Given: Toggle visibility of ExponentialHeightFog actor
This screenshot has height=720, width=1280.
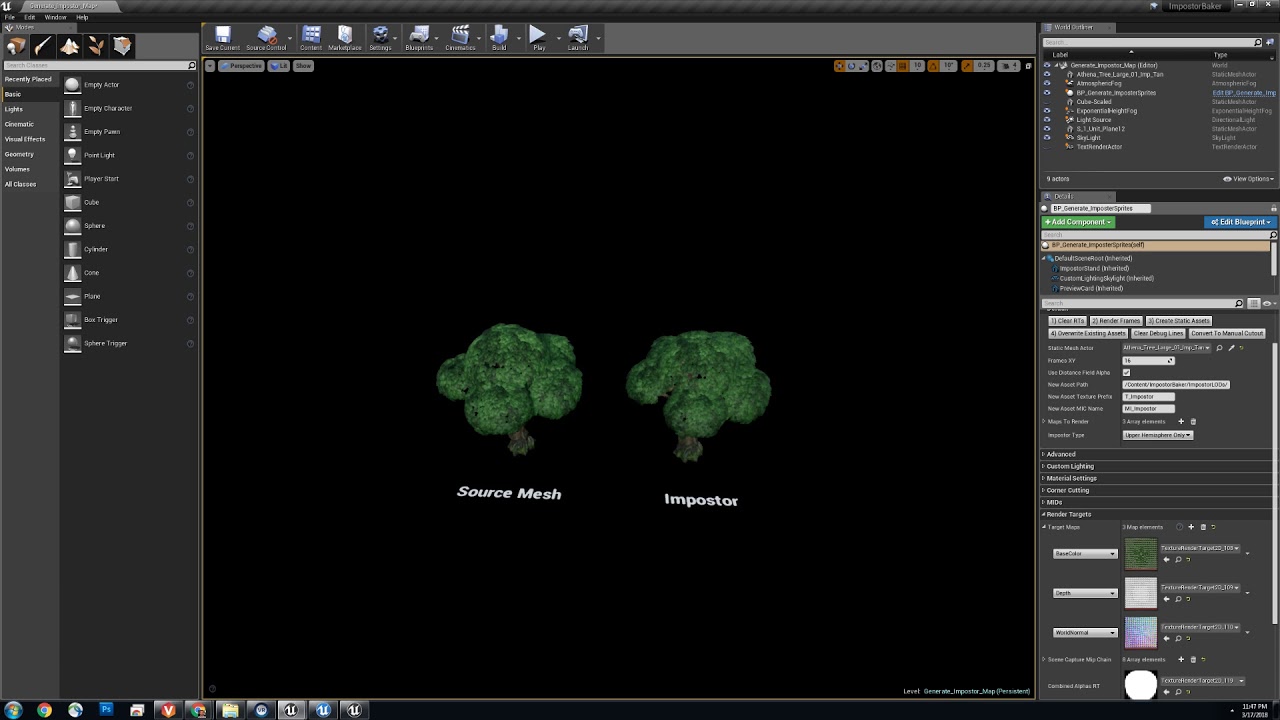Looking at the screenshot, I should (1047, 110).
